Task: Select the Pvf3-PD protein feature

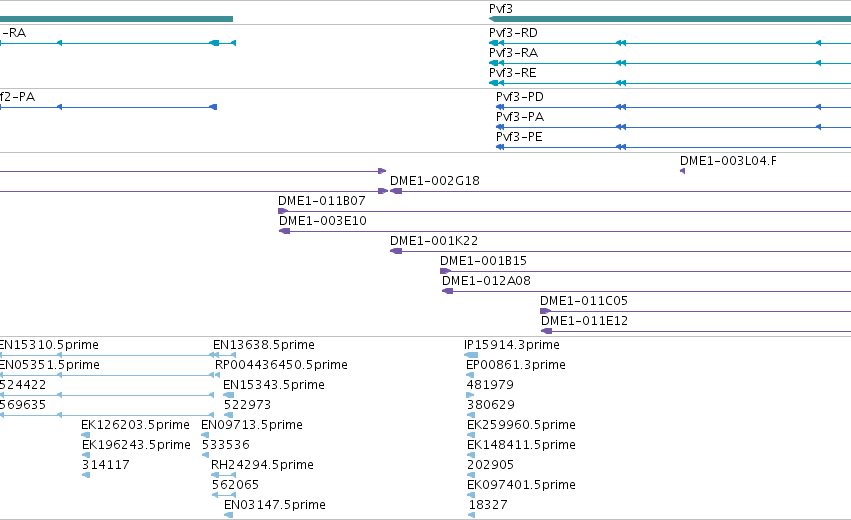Action: (x=519, y=97)
